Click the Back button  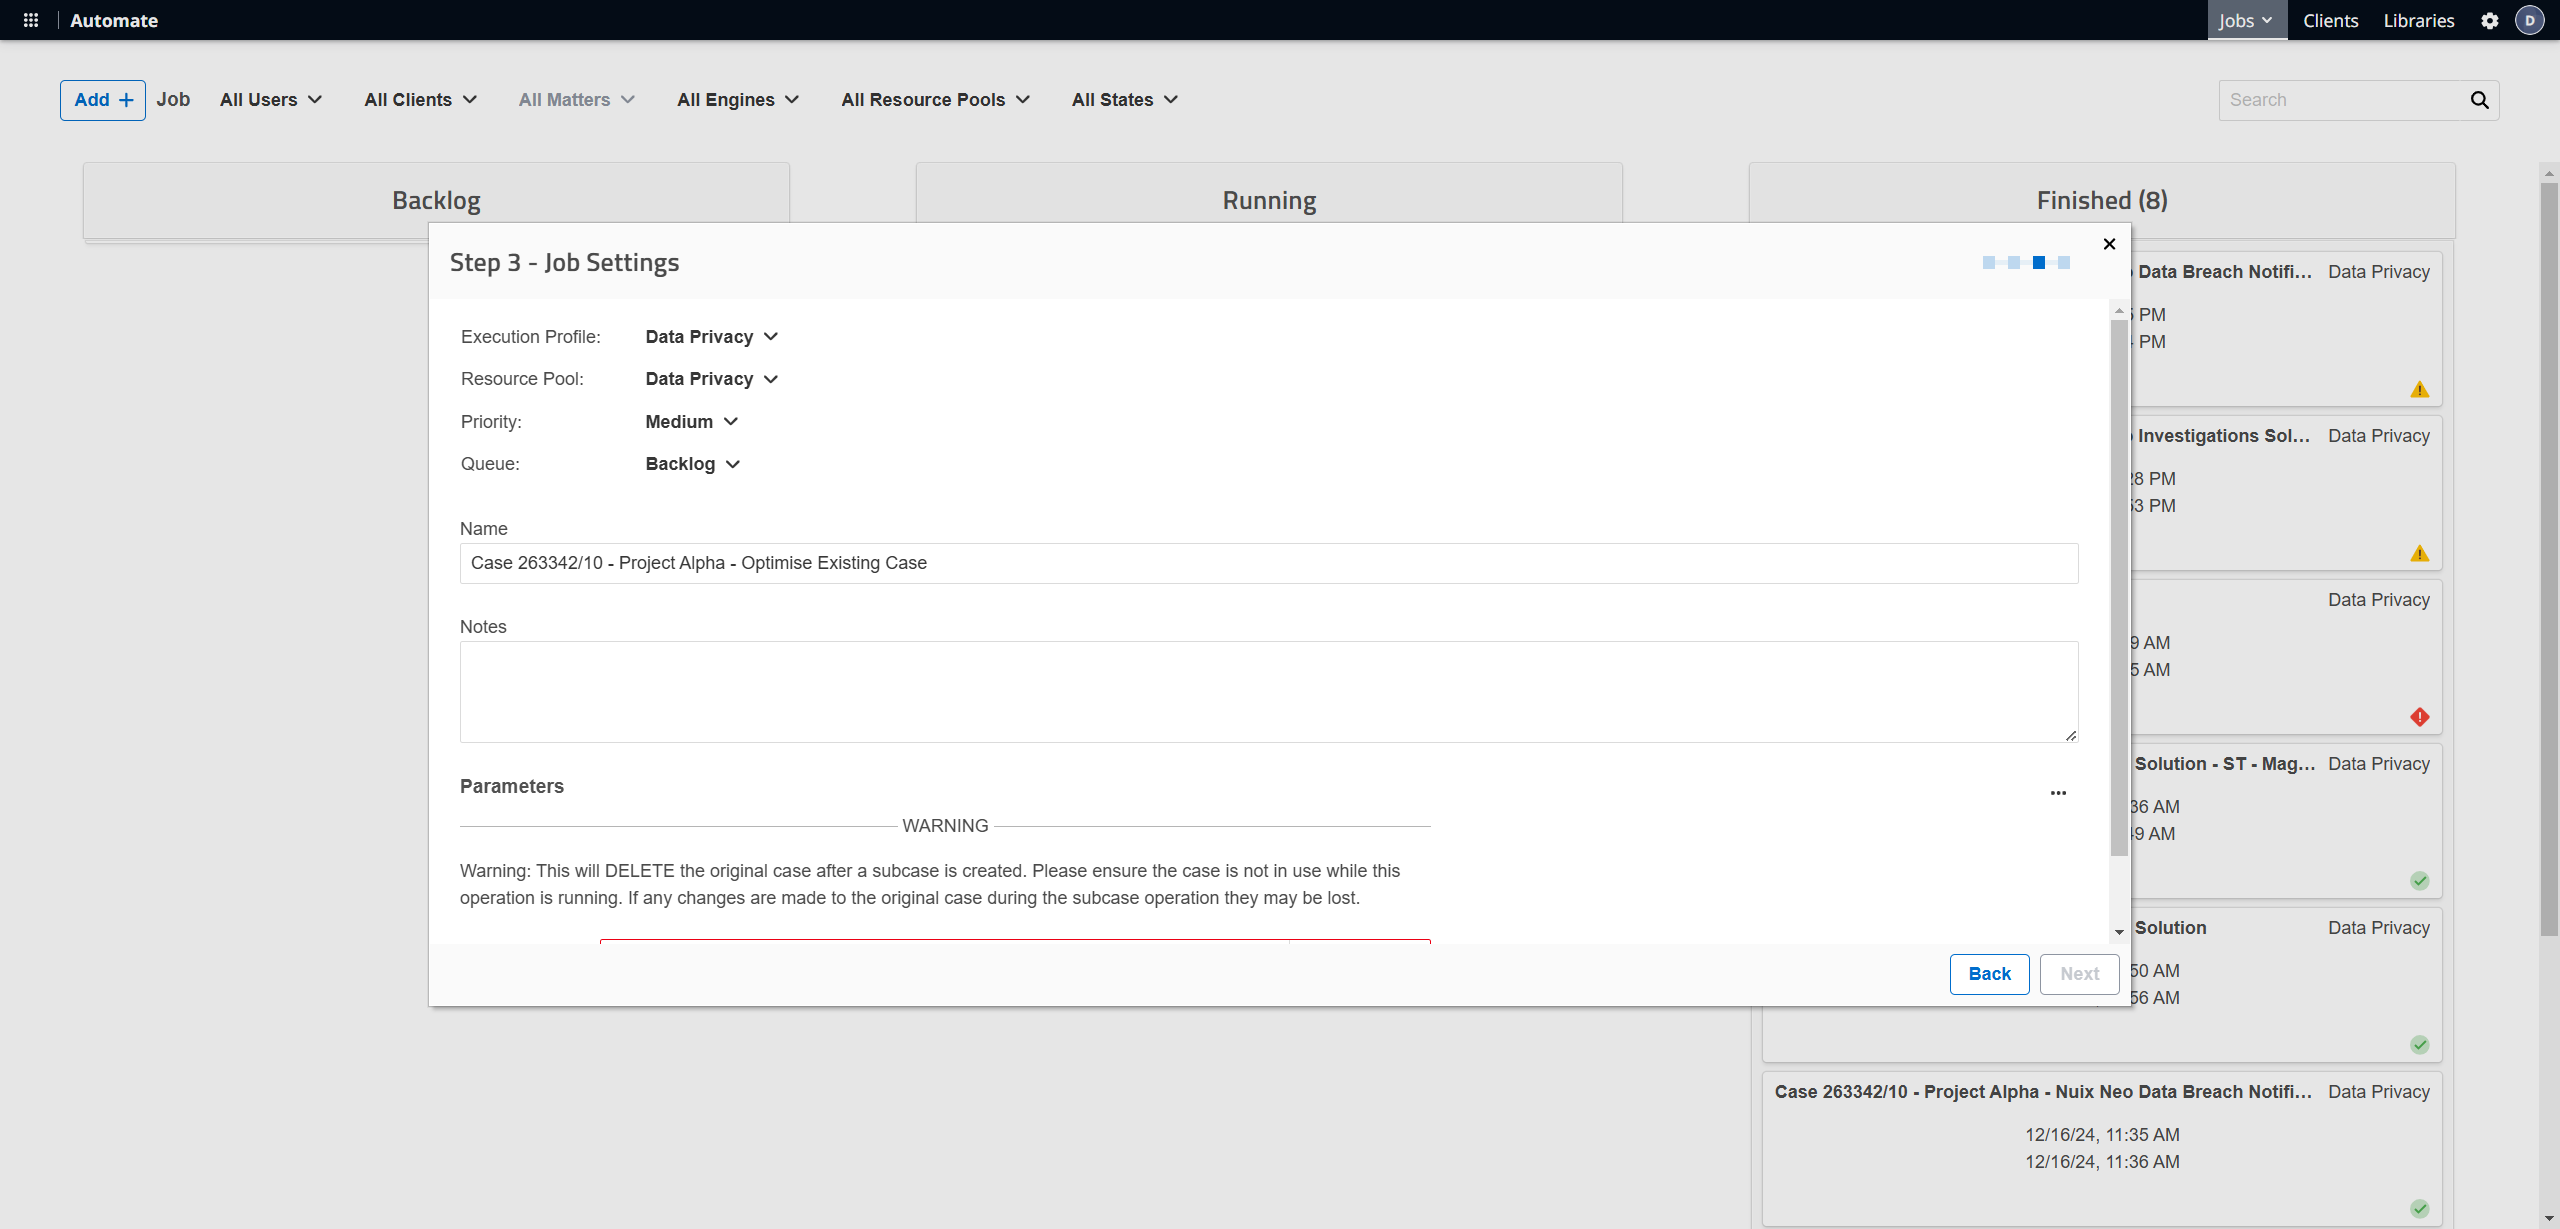(1988, 974)
